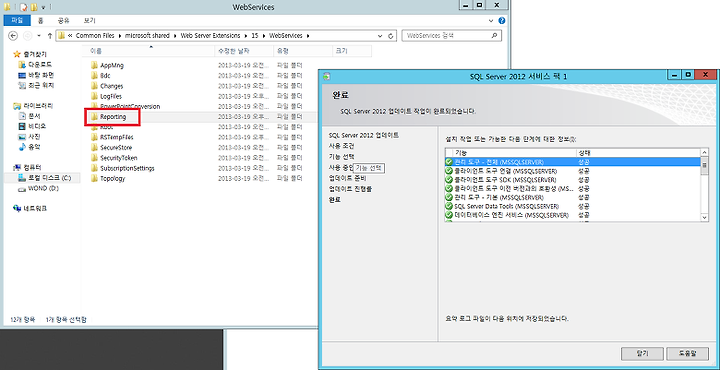Click the feature list scroll down arrow
The height and width of the screenshot is (370, 720).
click(x=704, y=218)
